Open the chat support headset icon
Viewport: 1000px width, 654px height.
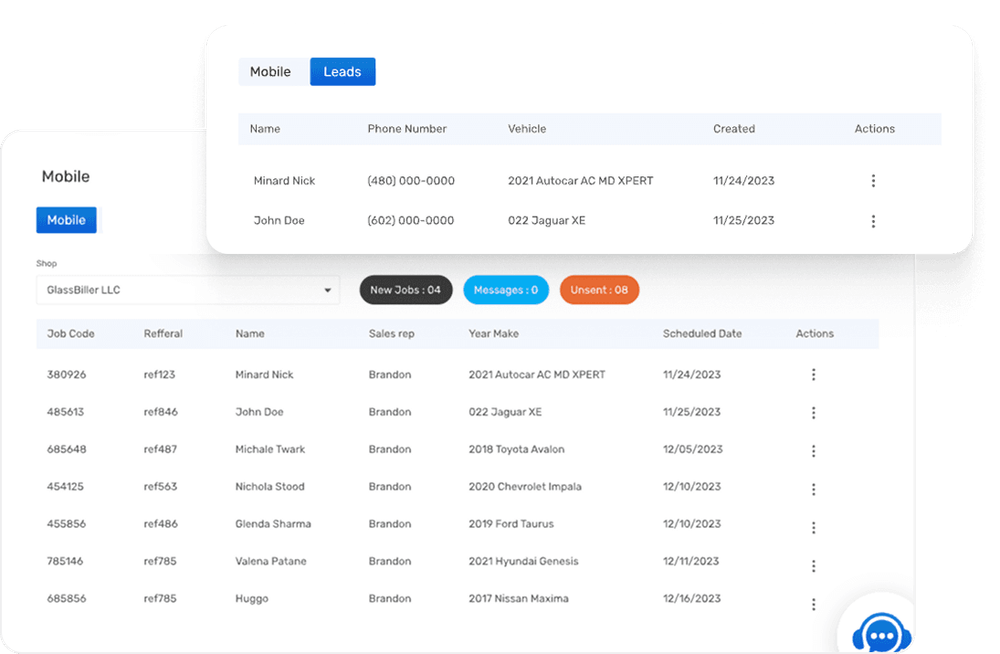pyautogui.click(x=877, y=634)
